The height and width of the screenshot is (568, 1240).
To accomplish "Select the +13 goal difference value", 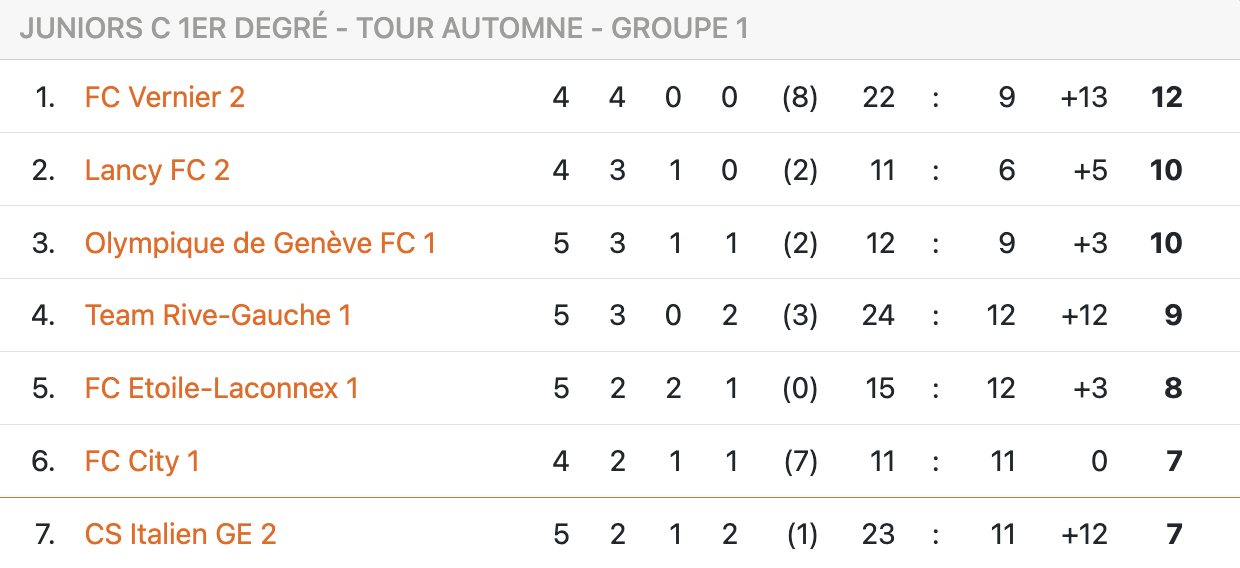I will click(1084, 97).
